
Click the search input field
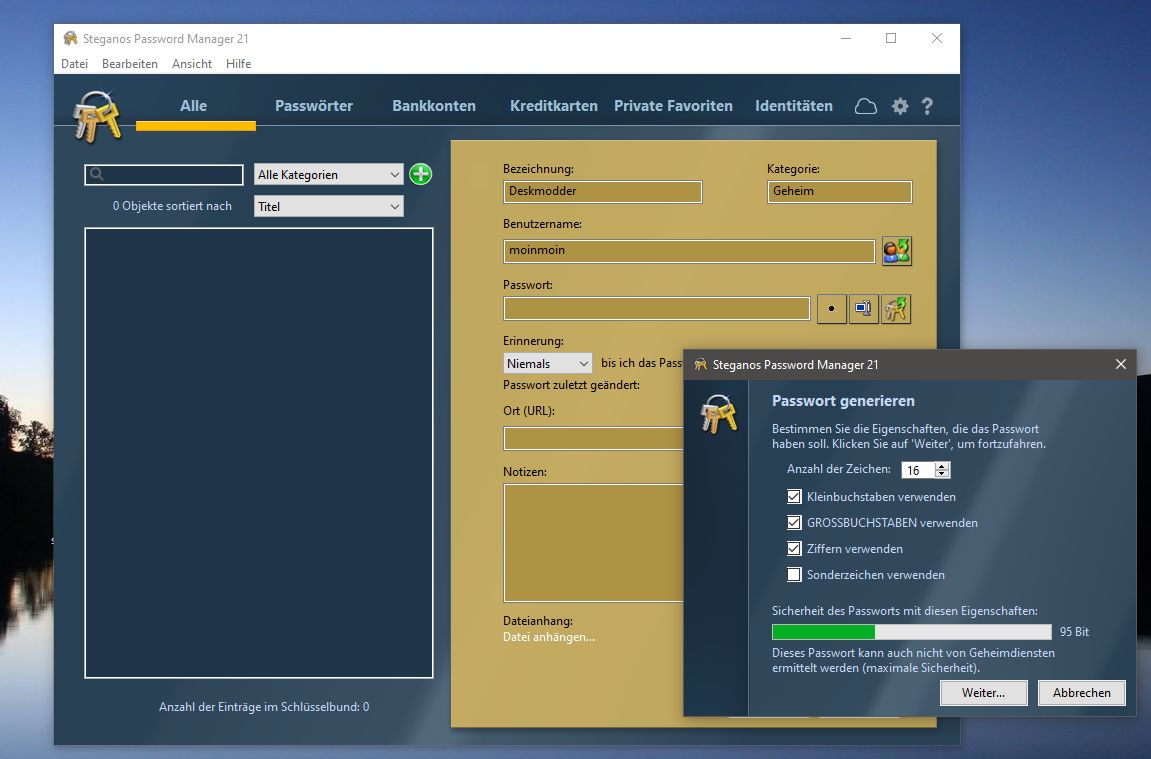tap(164, 175)
